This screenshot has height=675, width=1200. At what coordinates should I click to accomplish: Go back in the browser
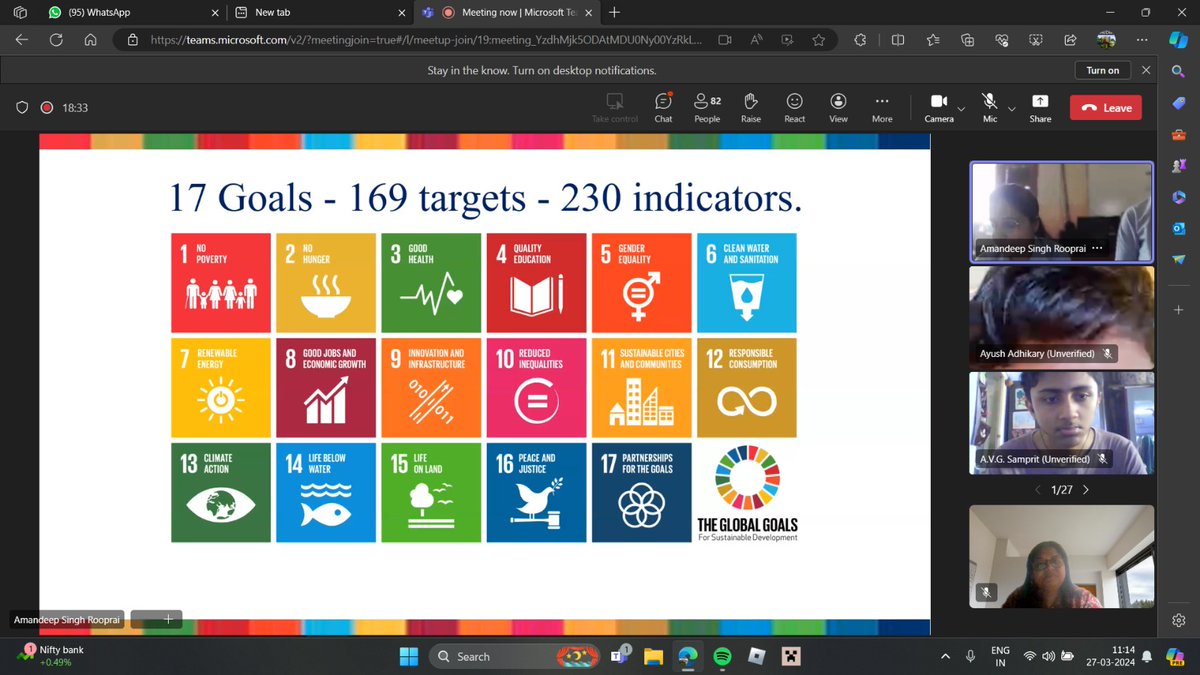tap(22, 40)
